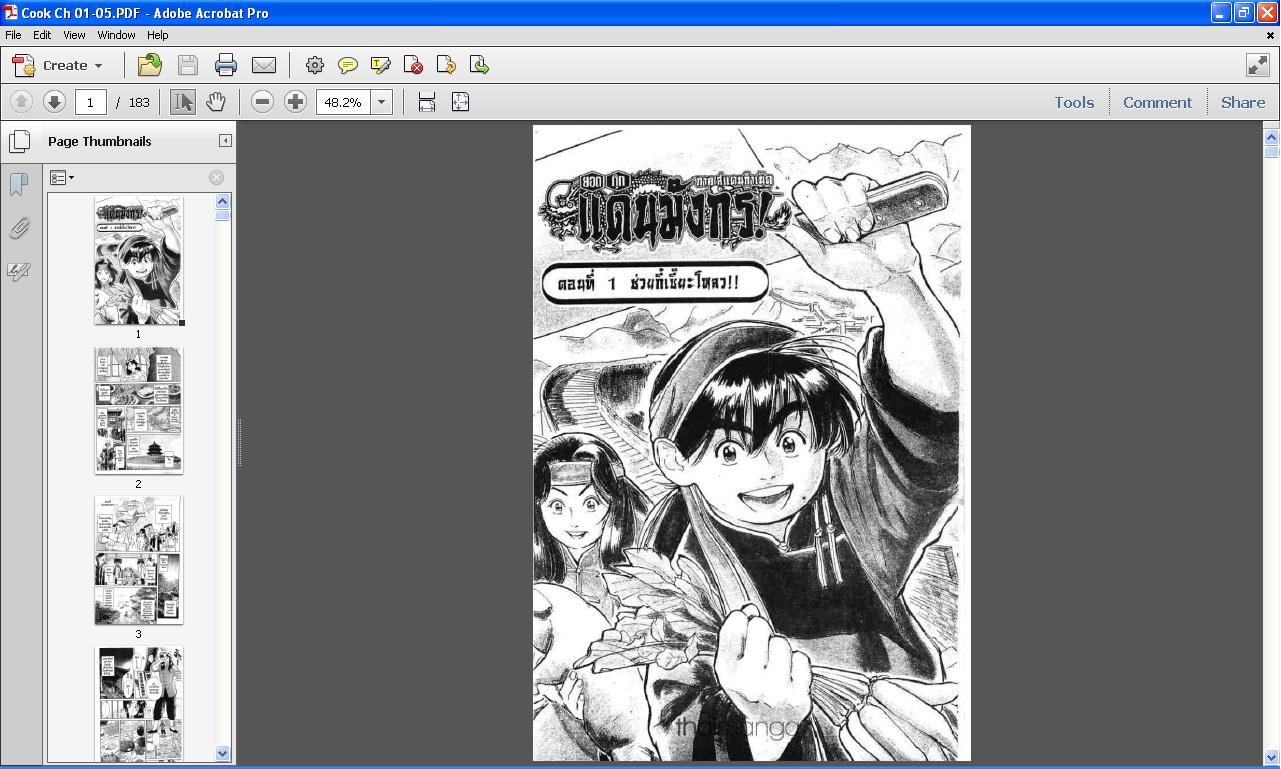Click thumbnails panel scroll down arrow

(x=223, y=753)
